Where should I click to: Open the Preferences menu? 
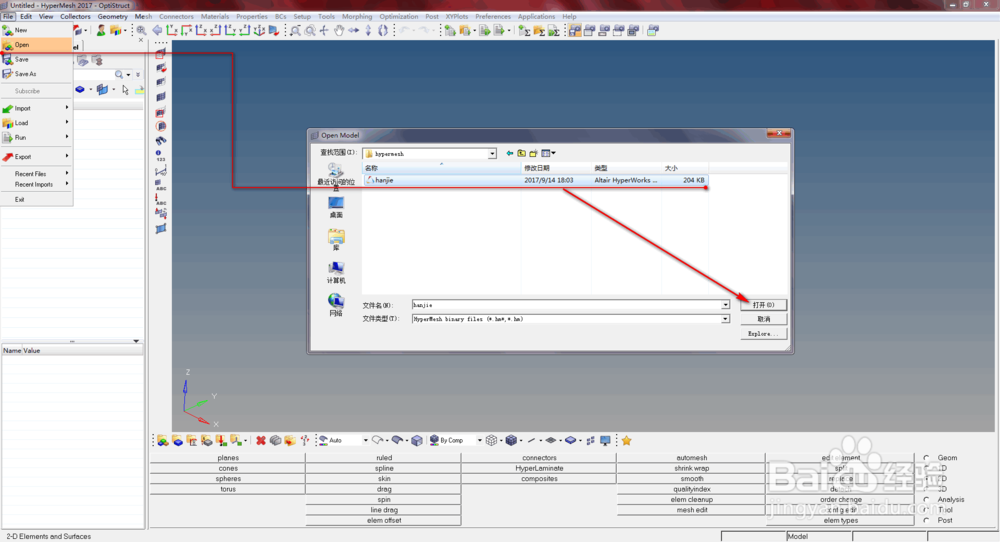(493, 17)
